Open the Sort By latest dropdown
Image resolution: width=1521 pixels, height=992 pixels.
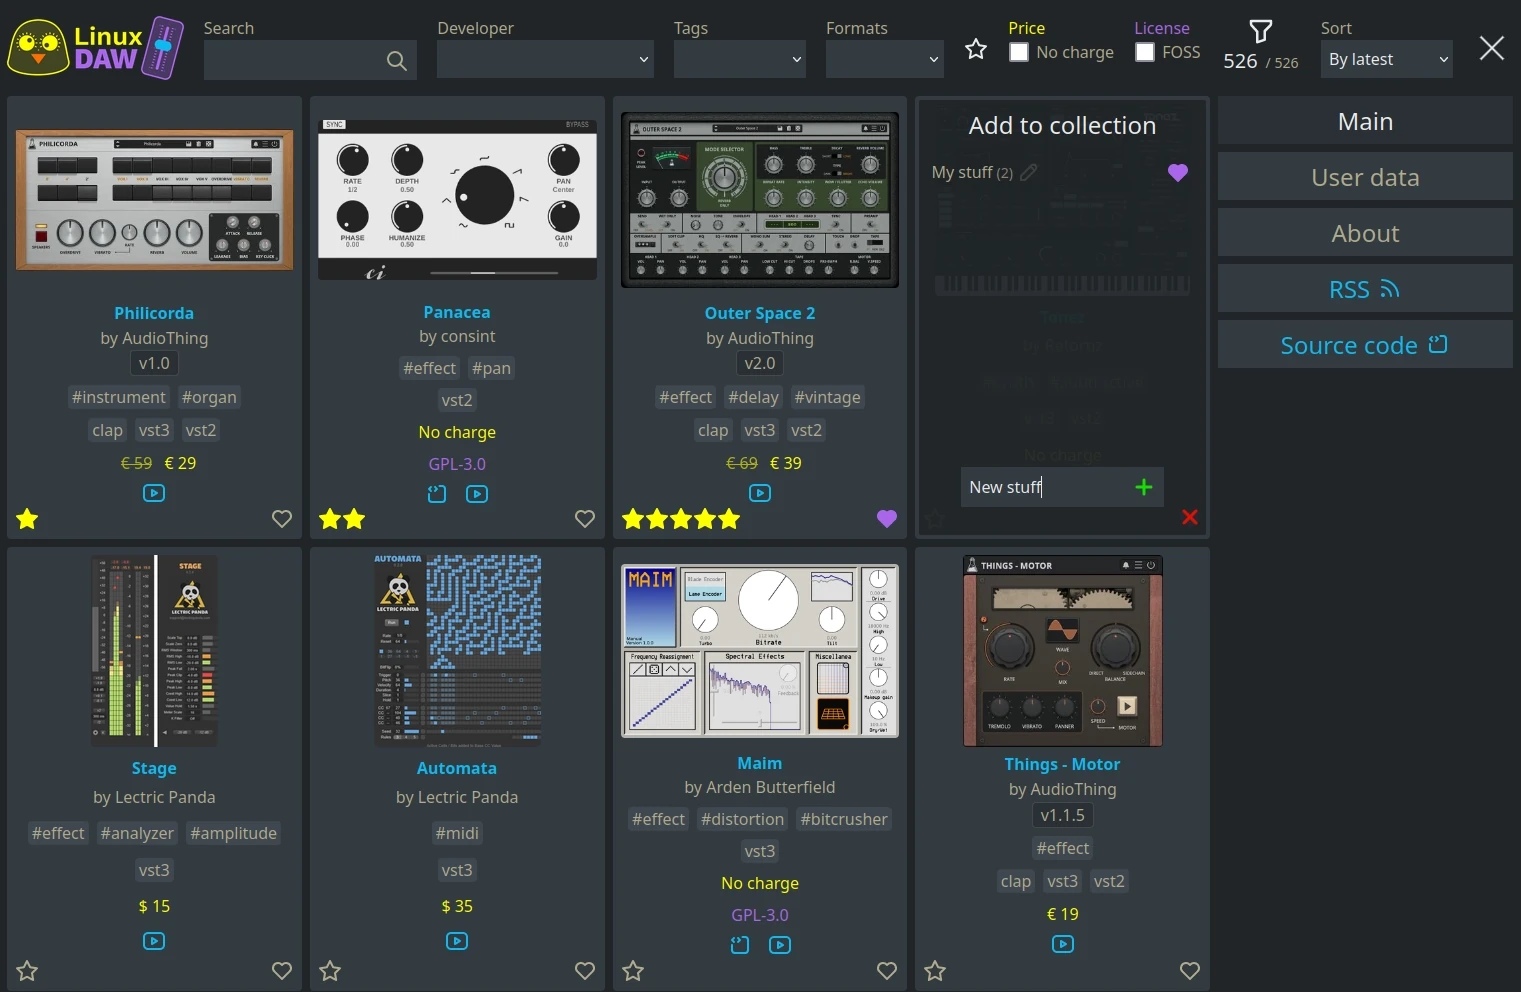click(x=1387, y=60)
